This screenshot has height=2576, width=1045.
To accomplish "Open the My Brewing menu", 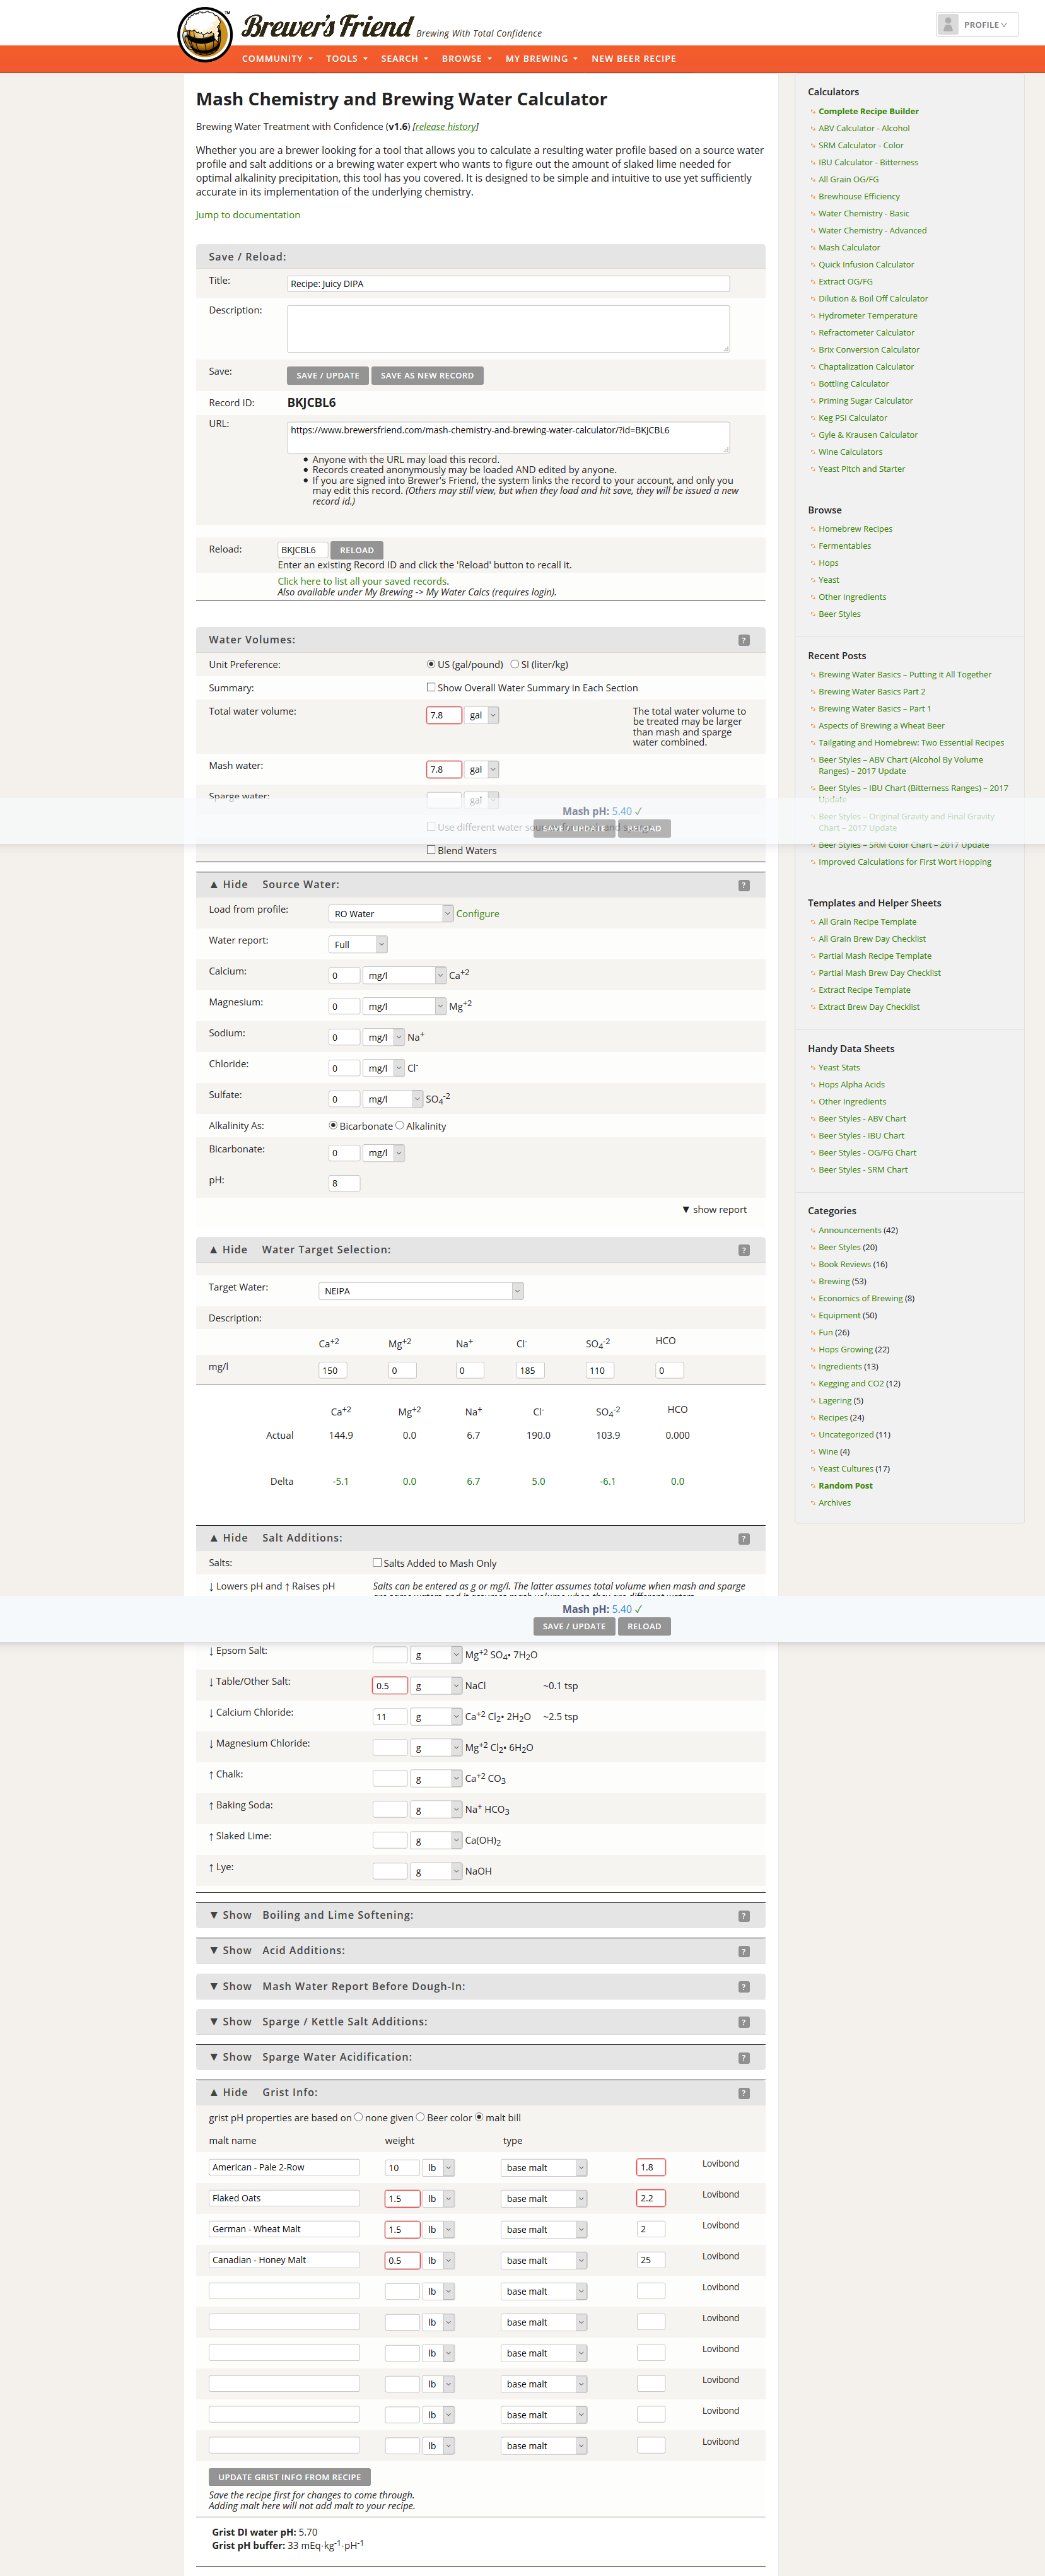I will (x=541, y=59).
